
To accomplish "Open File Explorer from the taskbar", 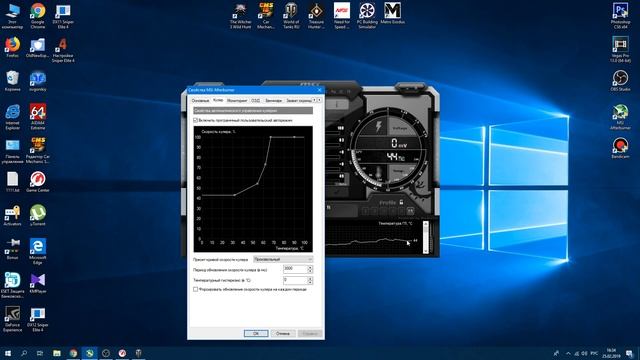I will [x=57, y=353].
